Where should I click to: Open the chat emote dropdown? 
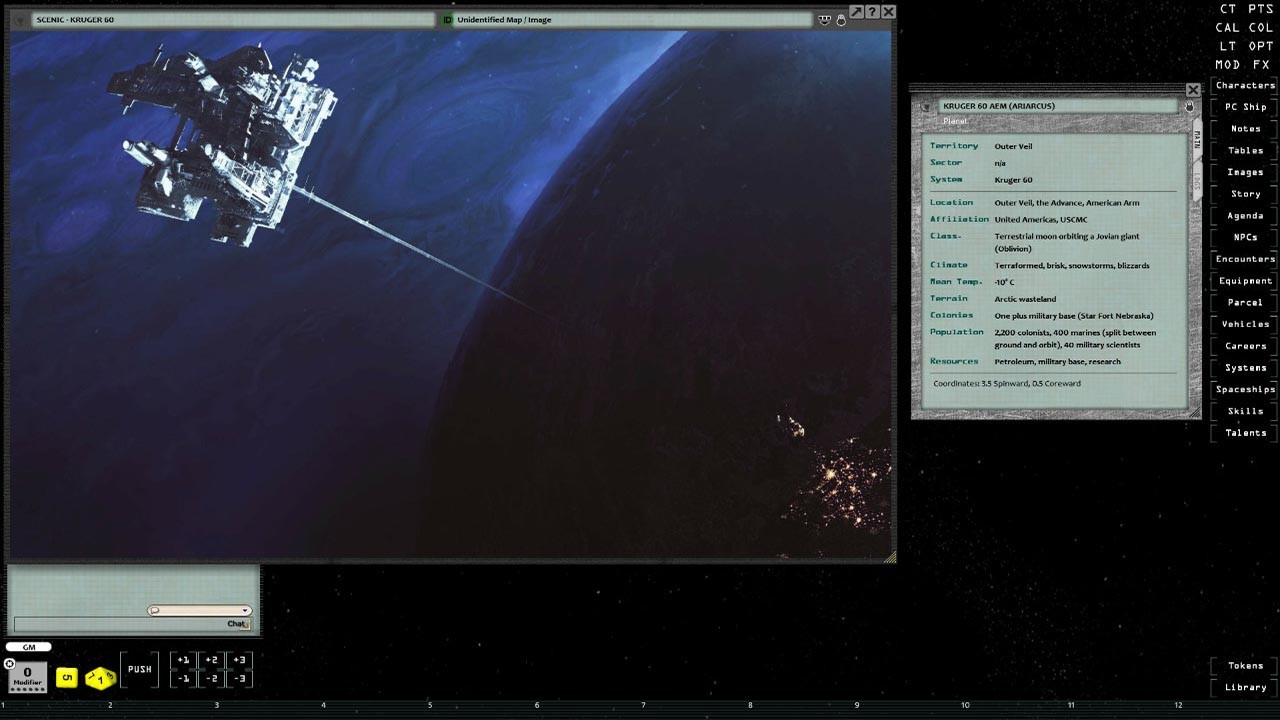pyautogui.click(x=245, y=609)
